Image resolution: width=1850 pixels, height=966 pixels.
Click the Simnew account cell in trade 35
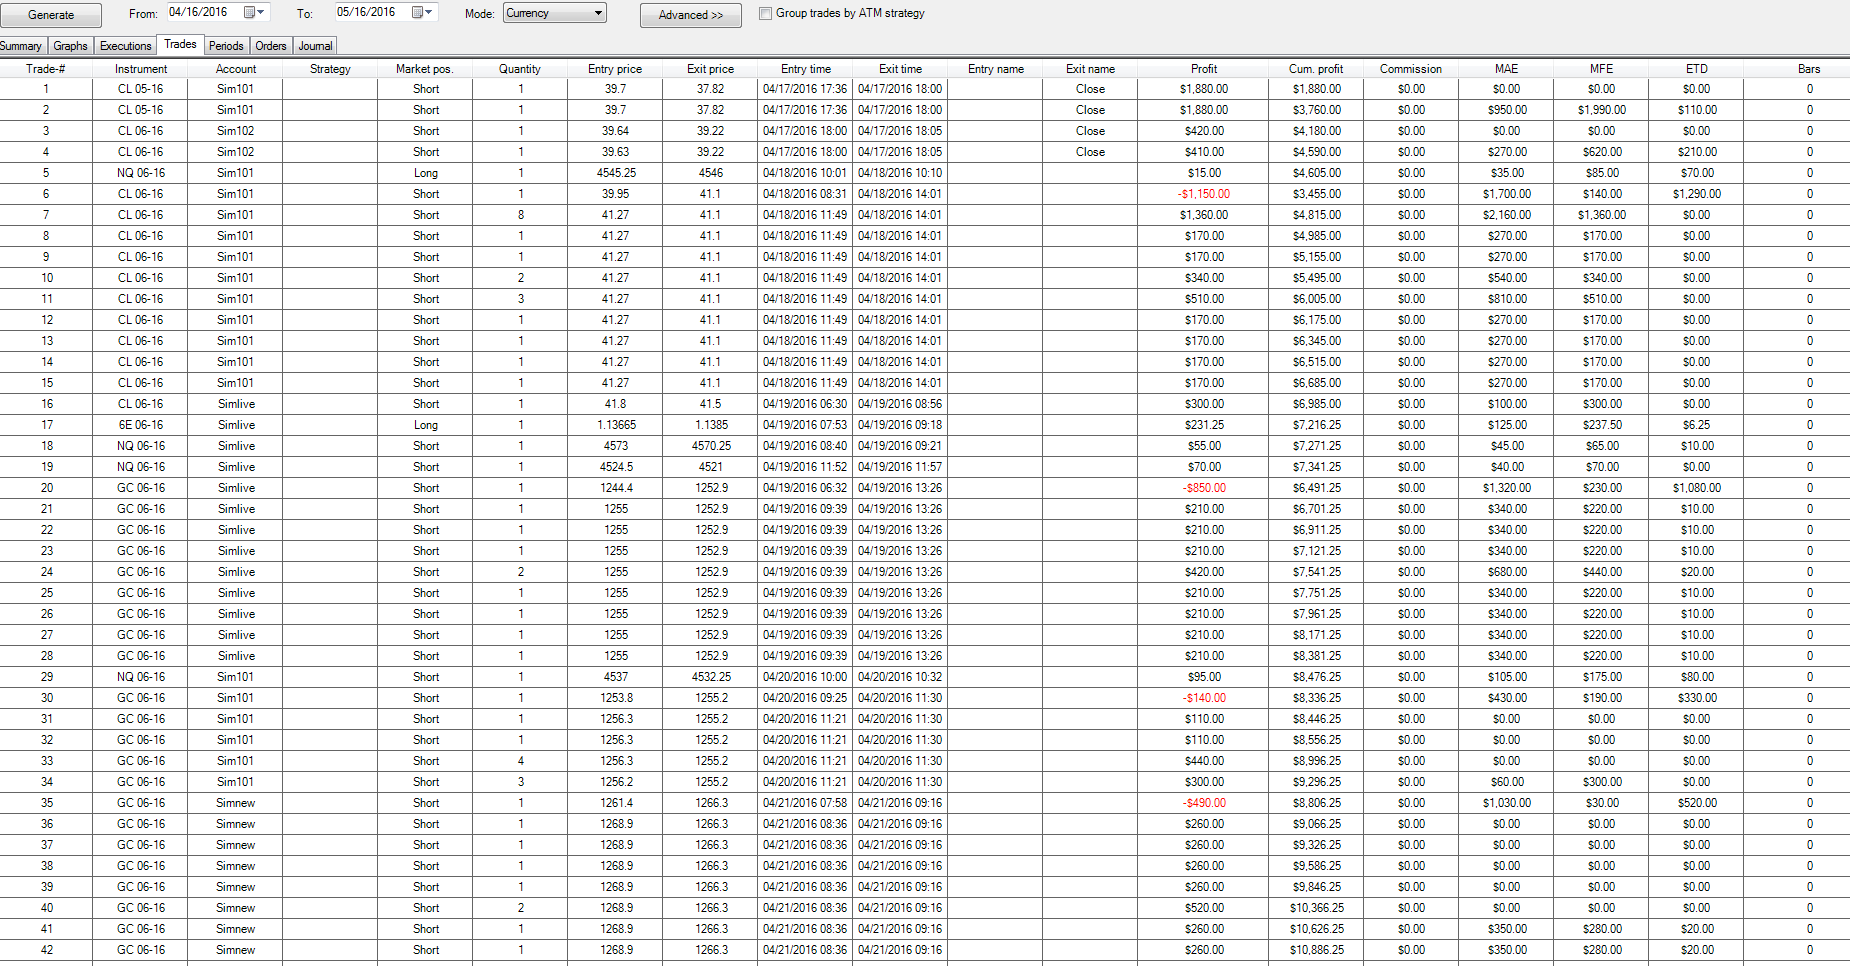tap(236, 803)
